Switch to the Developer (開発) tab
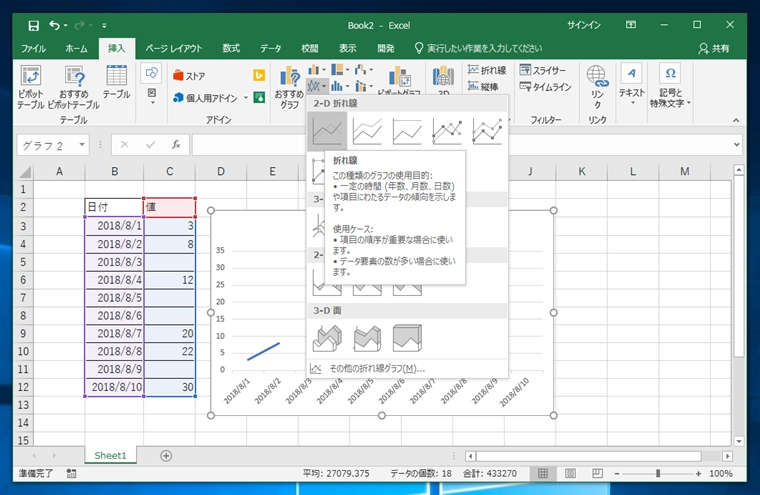Image resolution: width=760 pixels, height=495 pixels. click(386, 48)
